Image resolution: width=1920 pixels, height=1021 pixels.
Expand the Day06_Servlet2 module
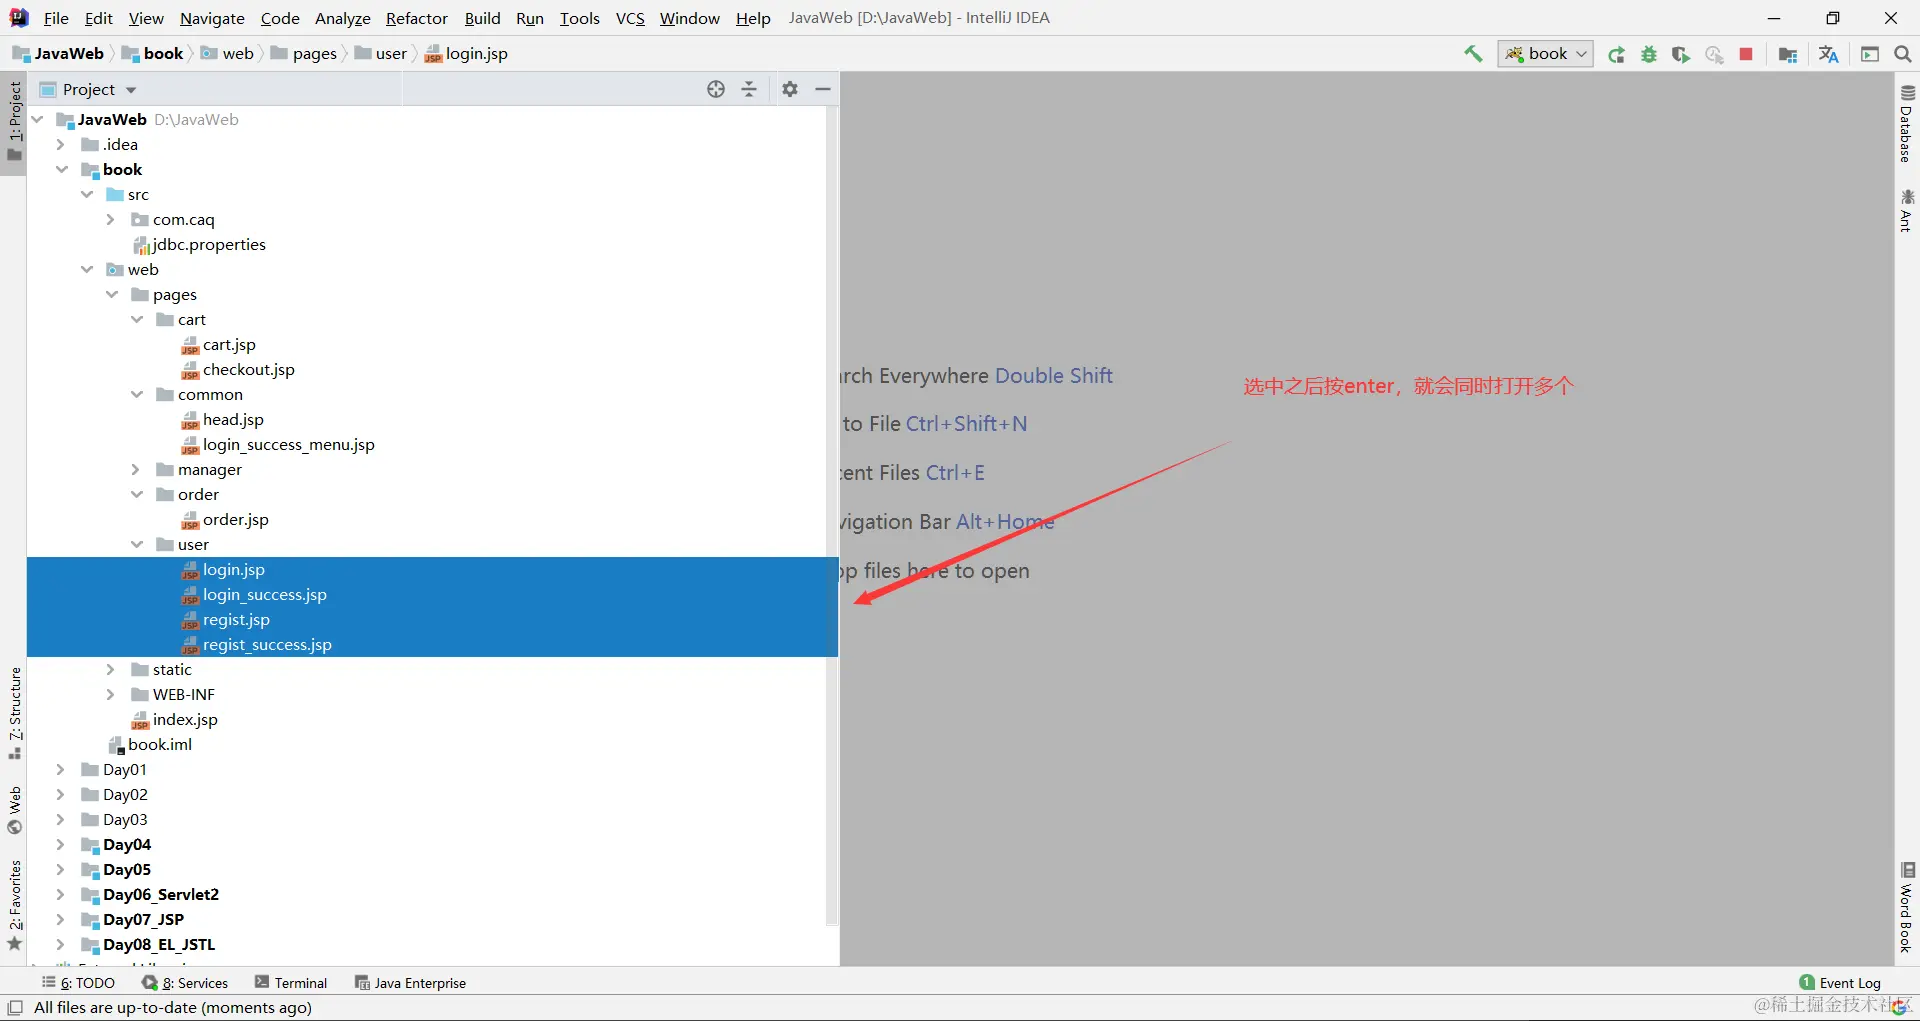coord(61,894)
